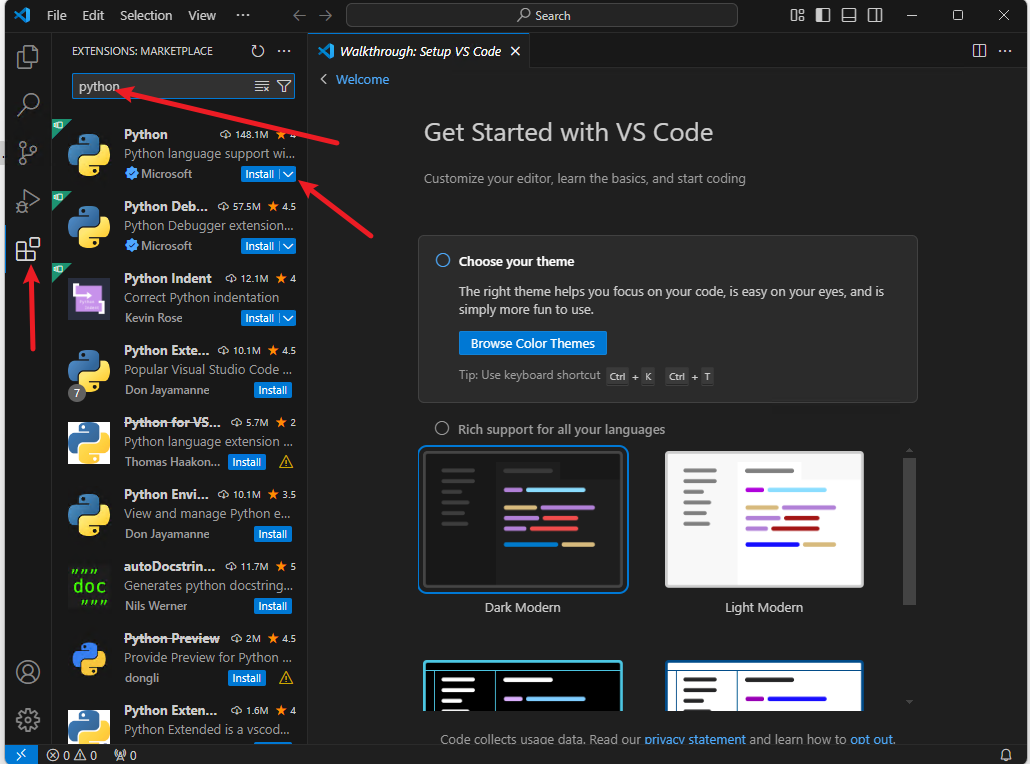This screenshot has height=764, width=1030.
Task: Install autoDocstring by Nils Werner
Action: click(273, 606)
